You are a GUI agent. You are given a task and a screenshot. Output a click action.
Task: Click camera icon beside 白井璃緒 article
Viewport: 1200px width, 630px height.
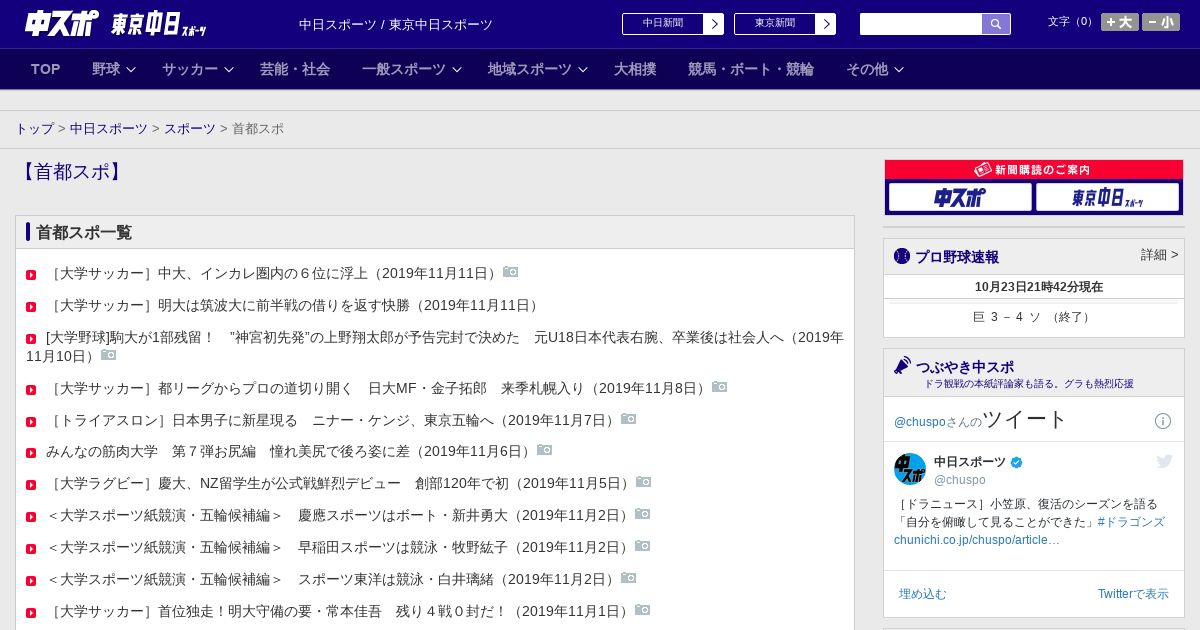tap(629, 578)
